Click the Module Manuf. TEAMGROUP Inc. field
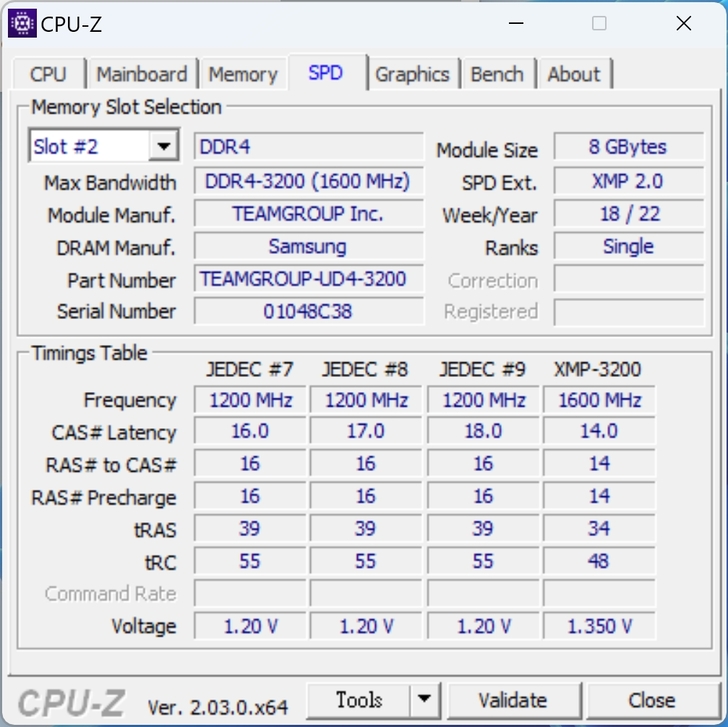The width and height of the screenshot is (728, 727). coord(309,214)
